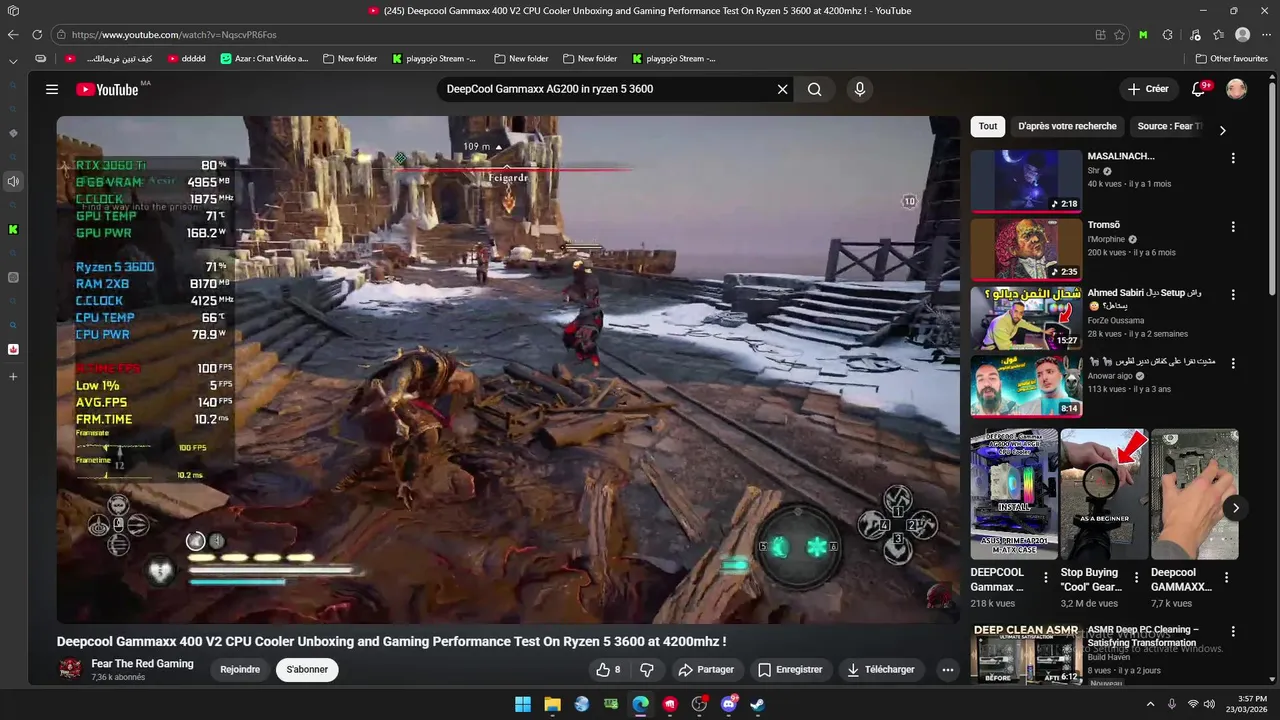This screenshot has height=720, width=1280.
Task: Go back with browser back arrow
Action: pos(13,34)
